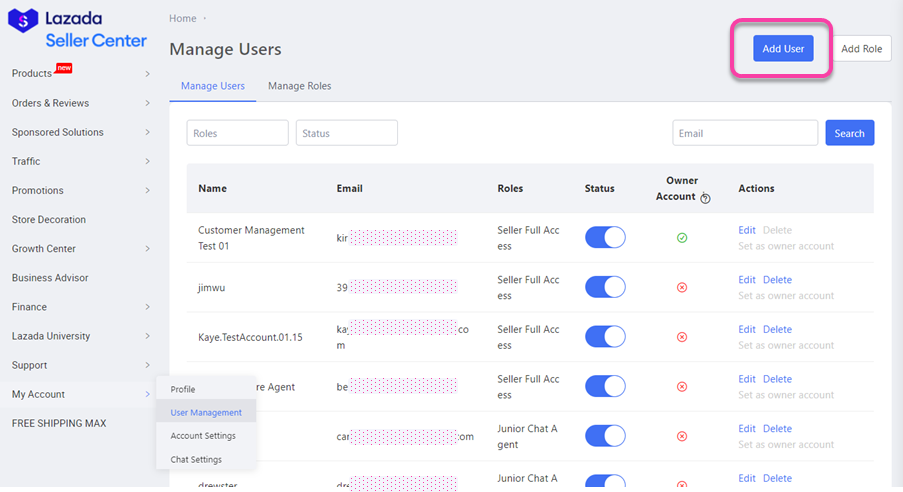Click the red 'new' badge beside Products

coord(64,68)
